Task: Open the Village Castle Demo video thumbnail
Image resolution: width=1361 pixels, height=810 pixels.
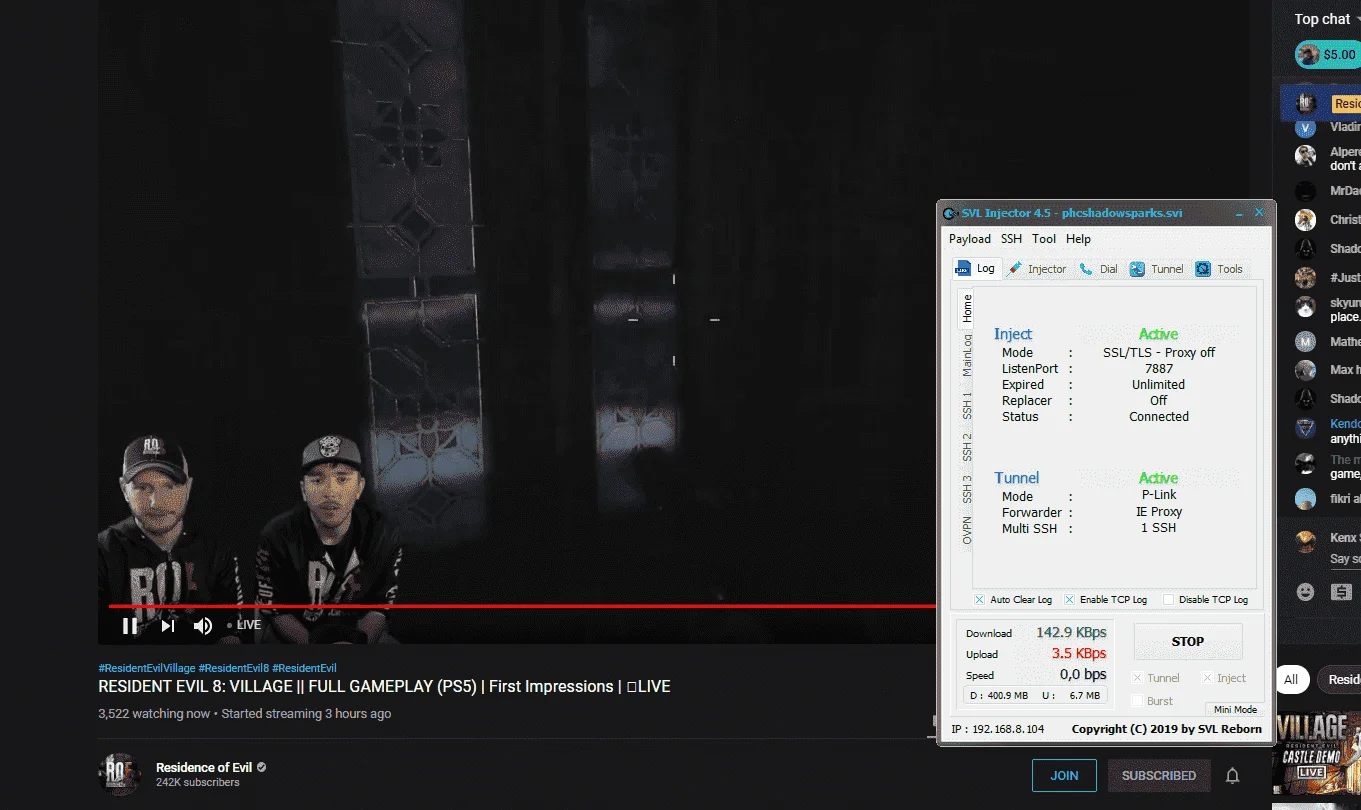Action: coord(1317,753)
